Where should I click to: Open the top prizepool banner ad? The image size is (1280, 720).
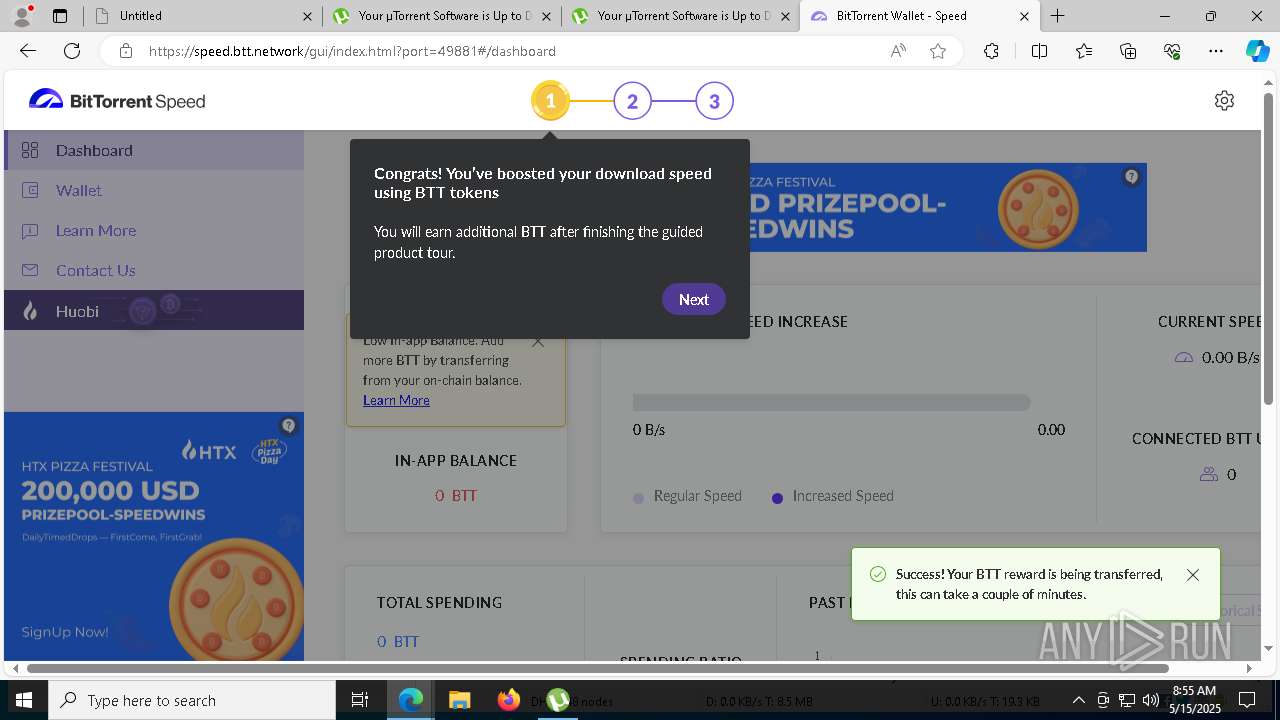pyautogui.click(x=948, y=207)
